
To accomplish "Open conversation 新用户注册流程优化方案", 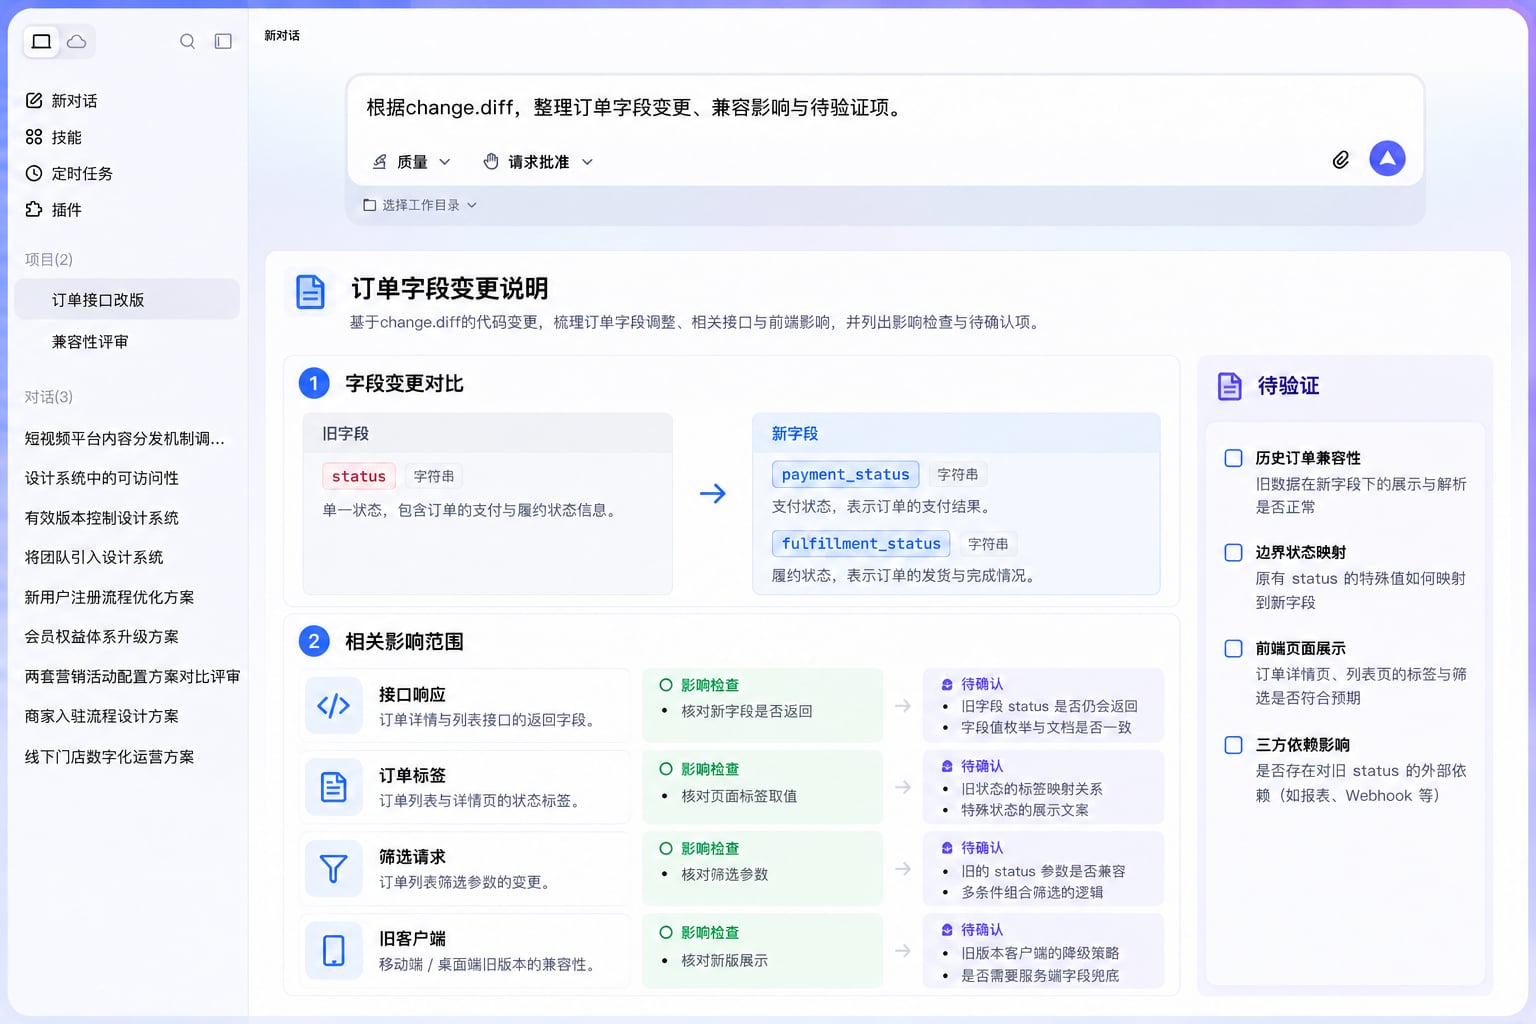I will (109, 597).
